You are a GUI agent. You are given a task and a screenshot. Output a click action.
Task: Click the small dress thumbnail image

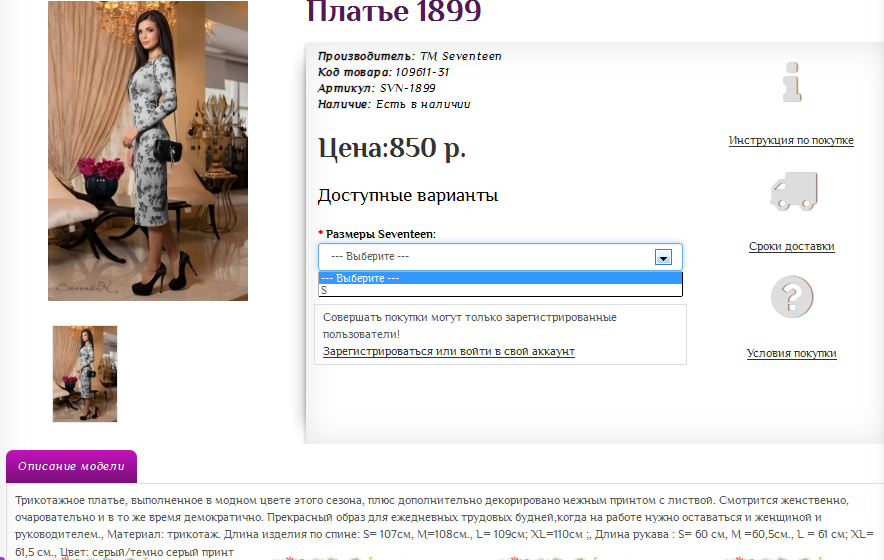[85, 374]
